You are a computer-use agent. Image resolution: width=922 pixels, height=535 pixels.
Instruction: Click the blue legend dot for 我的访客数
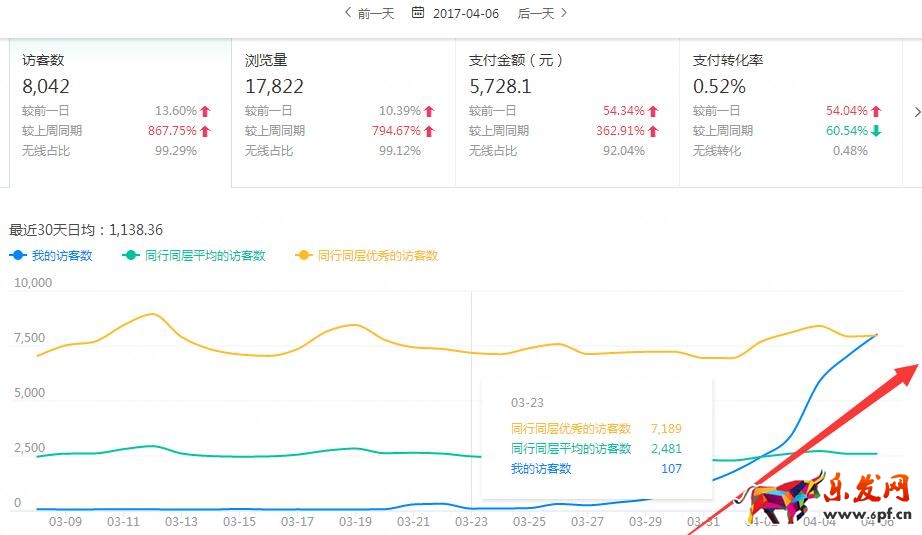click(17, 256)
